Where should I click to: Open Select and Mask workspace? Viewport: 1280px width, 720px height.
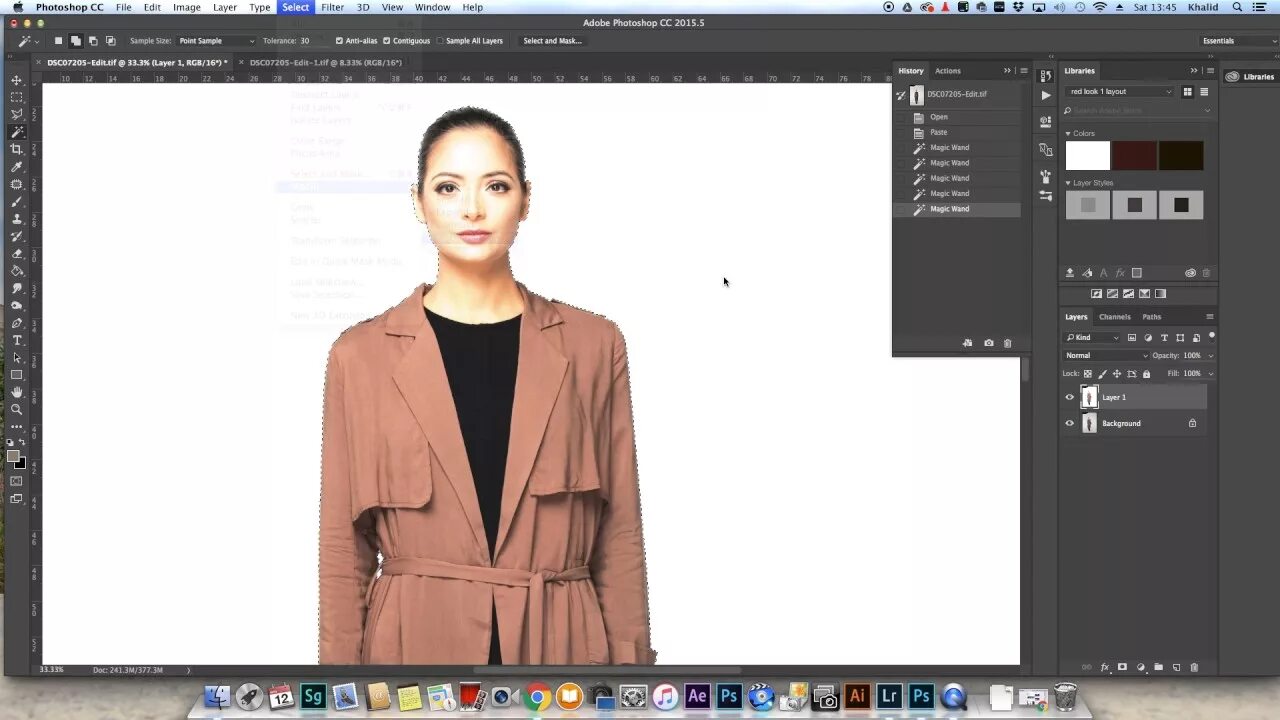[552, 41]
